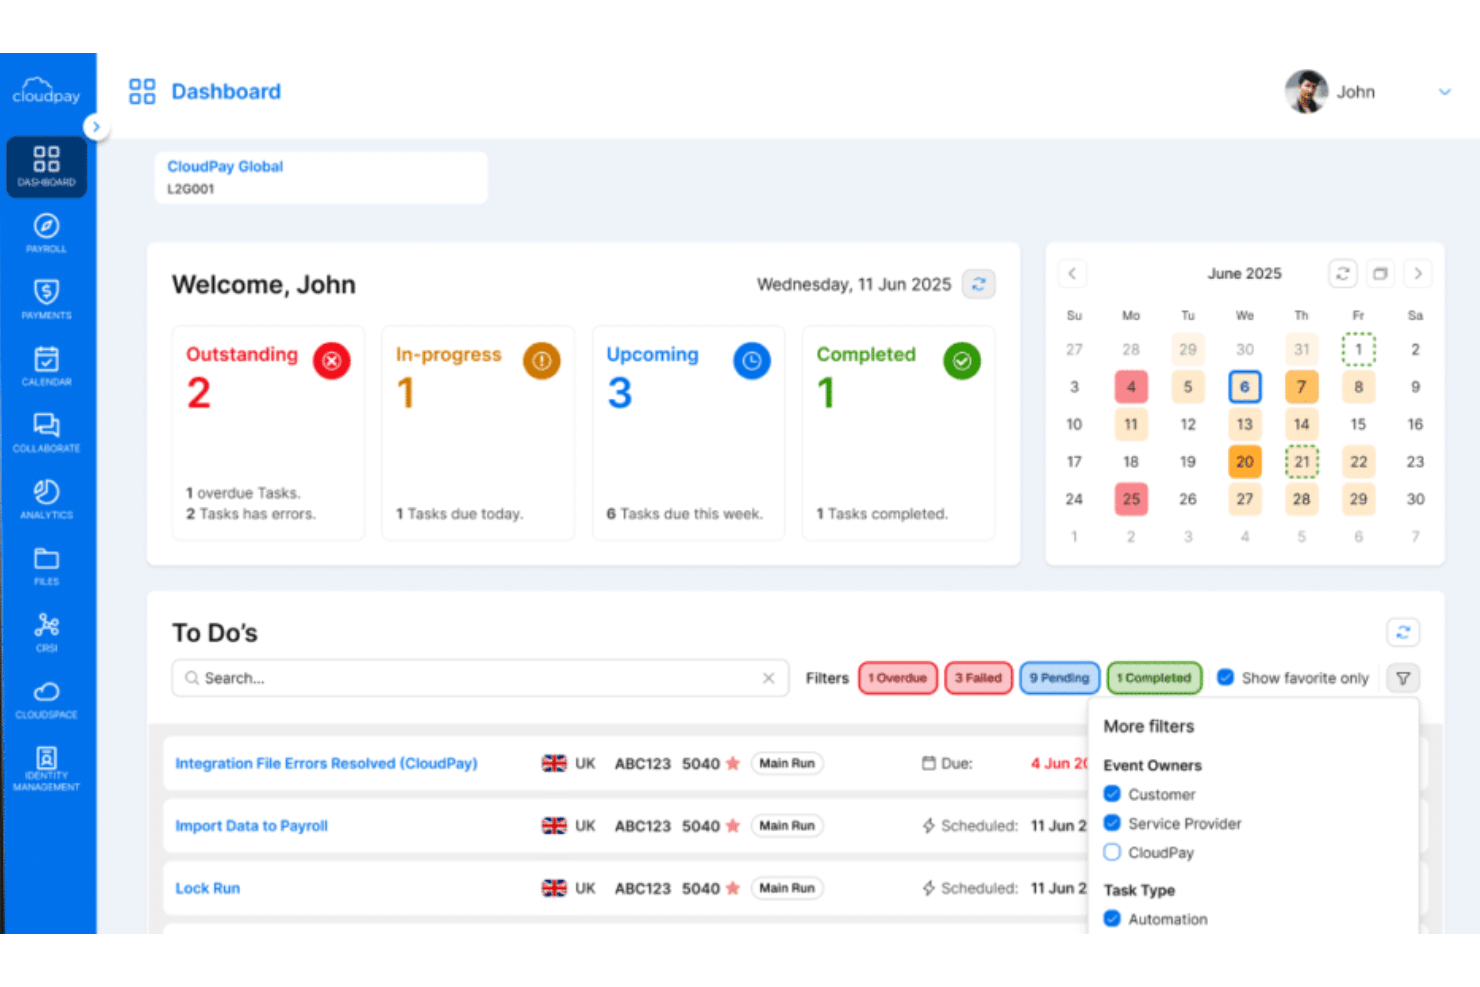Refresh the June 2025 calendar
1480x987 pixels.
point(1343,273)
